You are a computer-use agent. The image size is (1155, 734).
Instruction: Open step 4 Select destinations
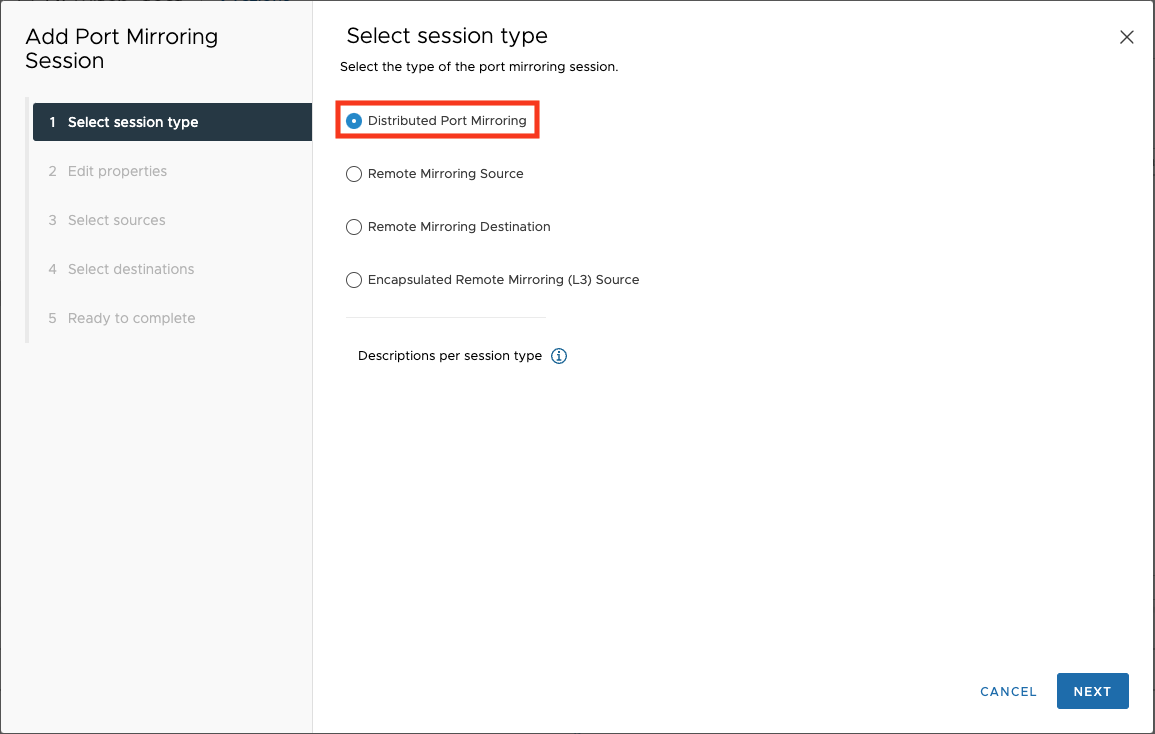[x=130, y=269]
